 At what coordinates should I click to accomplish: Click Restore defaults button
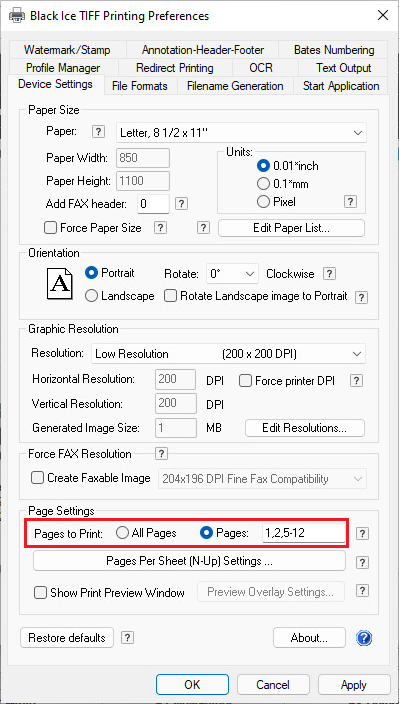click(67, 638)
